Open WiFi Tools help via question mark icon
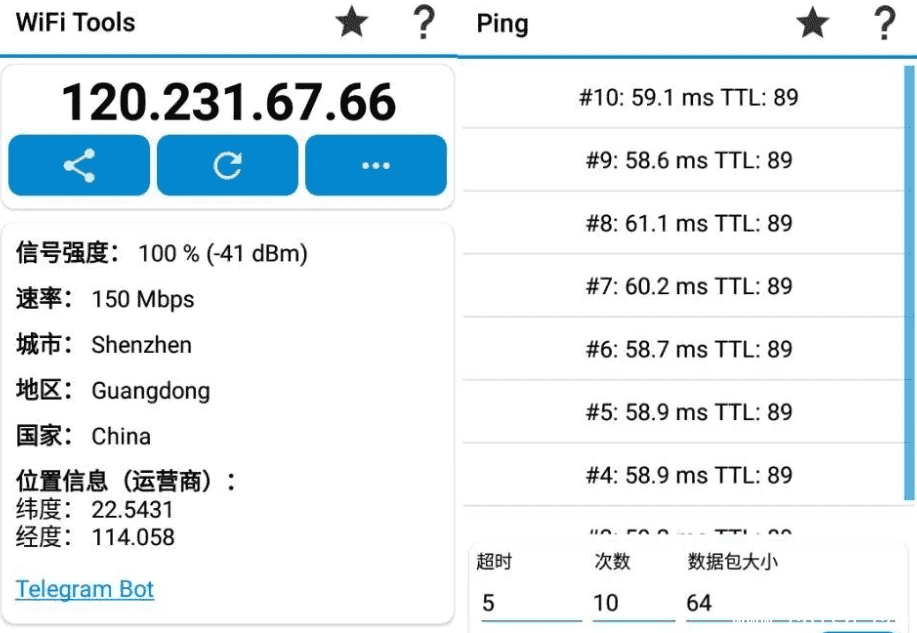Image resolution: width=917 pixels, height=633 pixels. tap(424, 22)
